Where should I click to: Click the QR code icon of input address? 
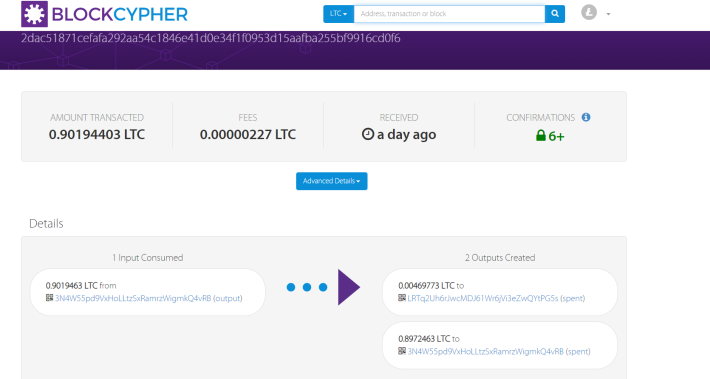coord(49,297)
